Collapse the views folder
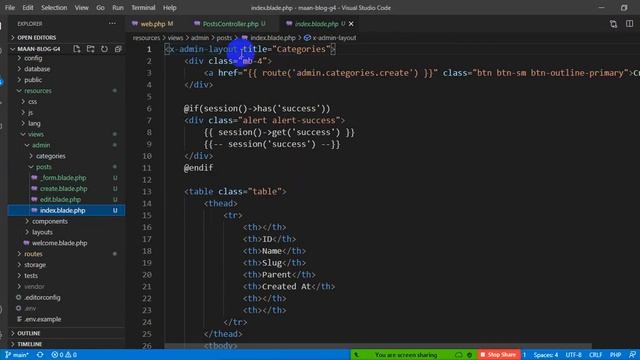The image size is (640, 360). [x=36, y=134]
